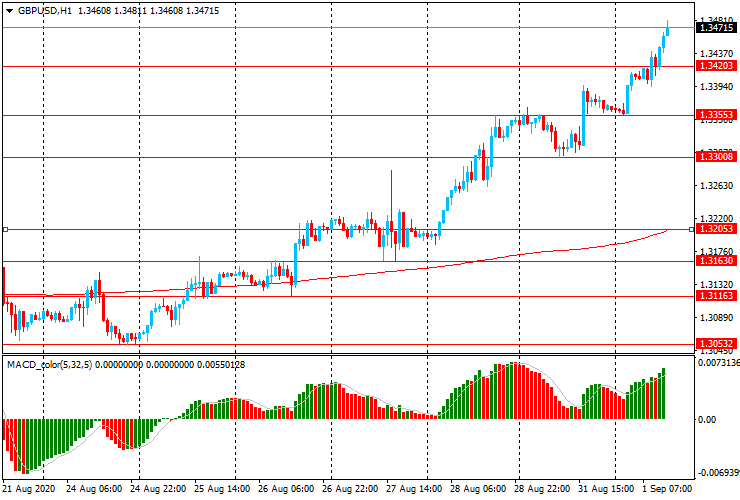Click the 1.32630 price scale value

tap(717, 186)
